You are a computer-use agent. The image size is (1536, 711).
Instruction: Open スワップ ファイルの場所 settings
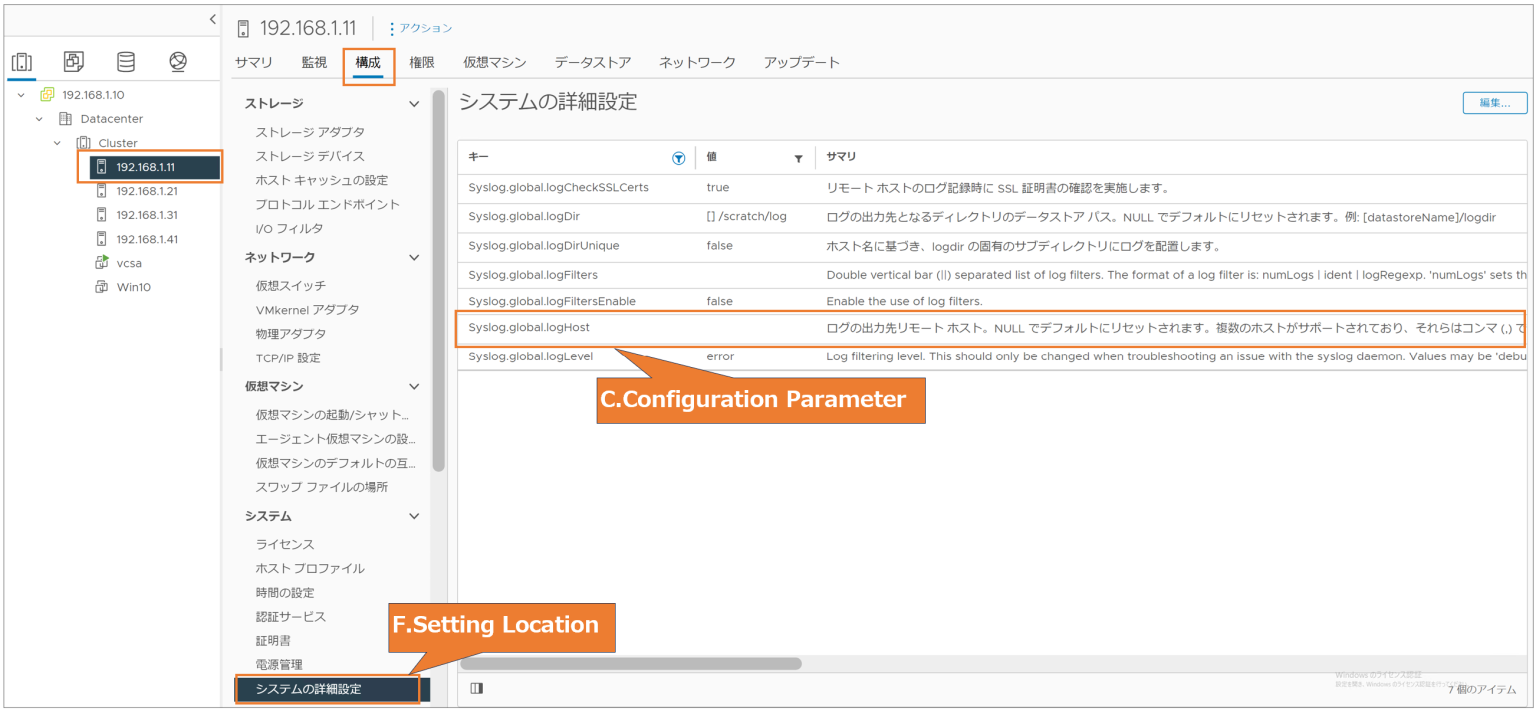[x=322, y=487]
